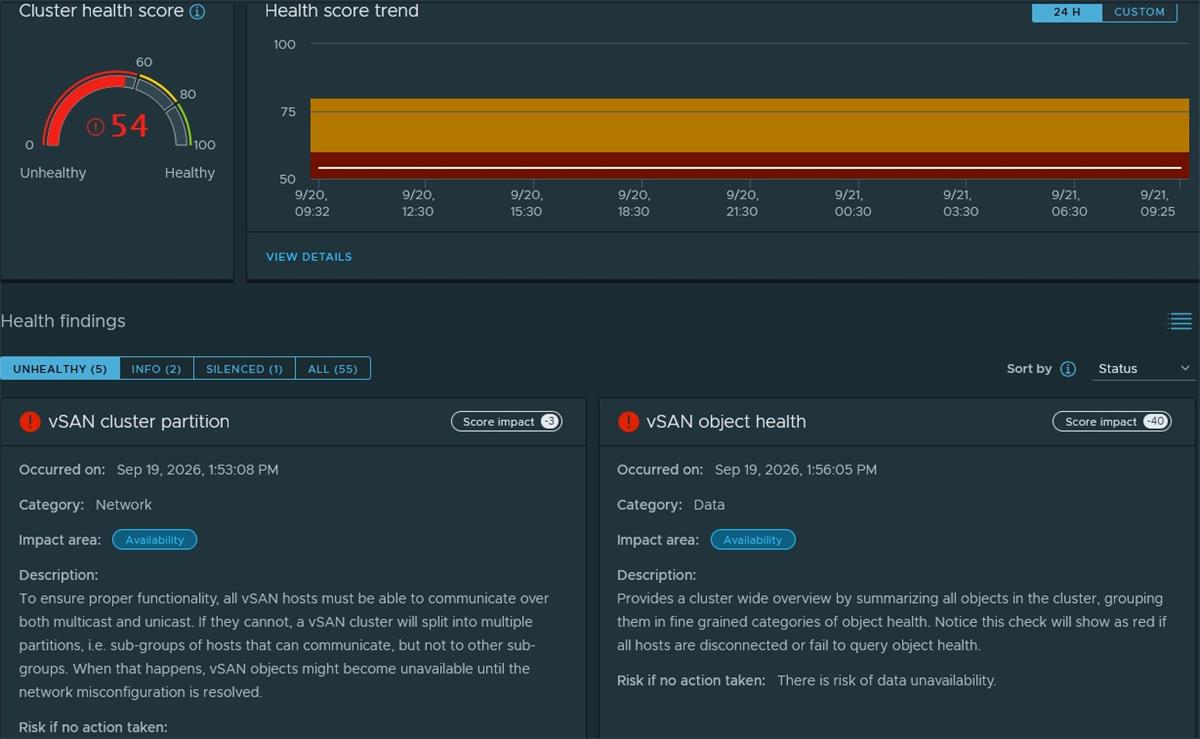Open the list view icon in Health findings
The height and width of the screenshot is (739, 1200).
pos(1180,321)
